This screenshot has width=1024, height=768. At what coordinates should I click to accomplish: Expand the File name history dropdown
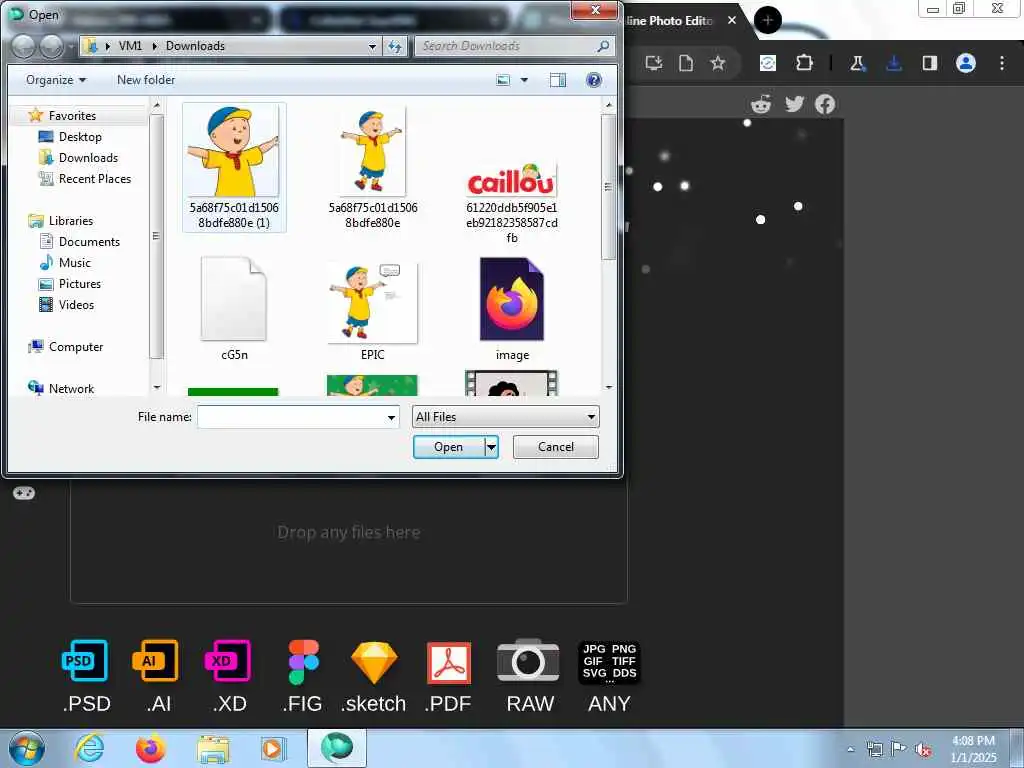pyautogui.click(x=391, y=417)
